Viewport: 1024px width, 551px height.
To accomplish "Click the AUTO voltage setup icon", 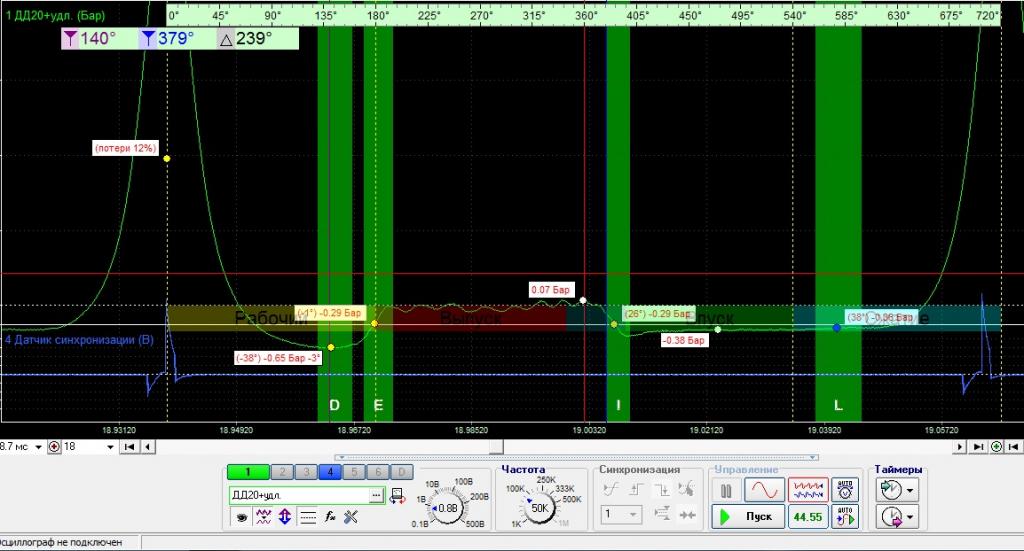I will [845, 490].
